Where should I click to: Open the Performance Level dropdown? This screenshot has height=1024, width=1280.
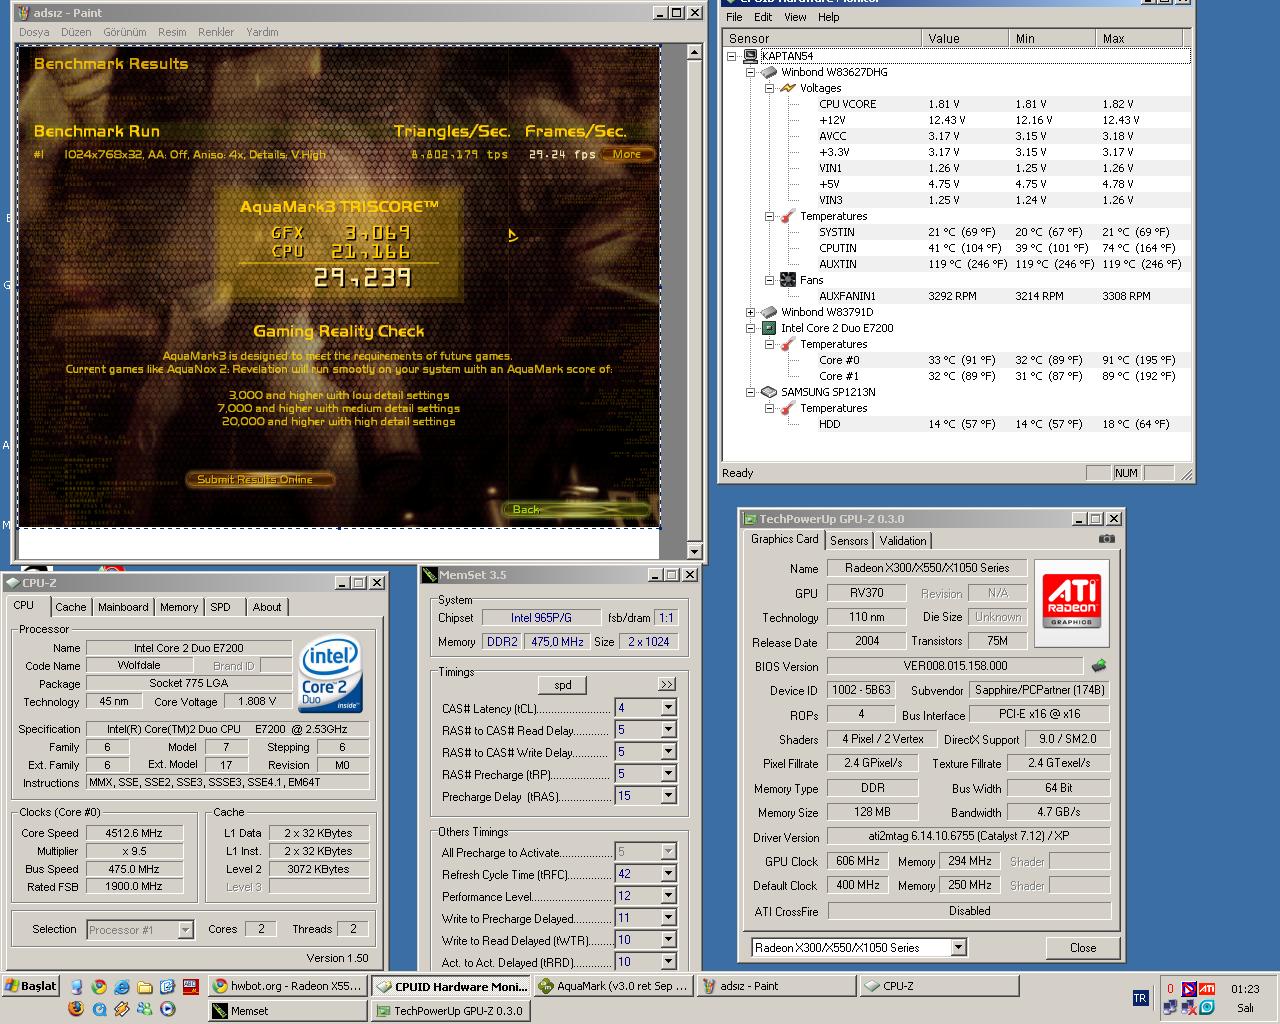pyautogui.click(x=668, y=896)
